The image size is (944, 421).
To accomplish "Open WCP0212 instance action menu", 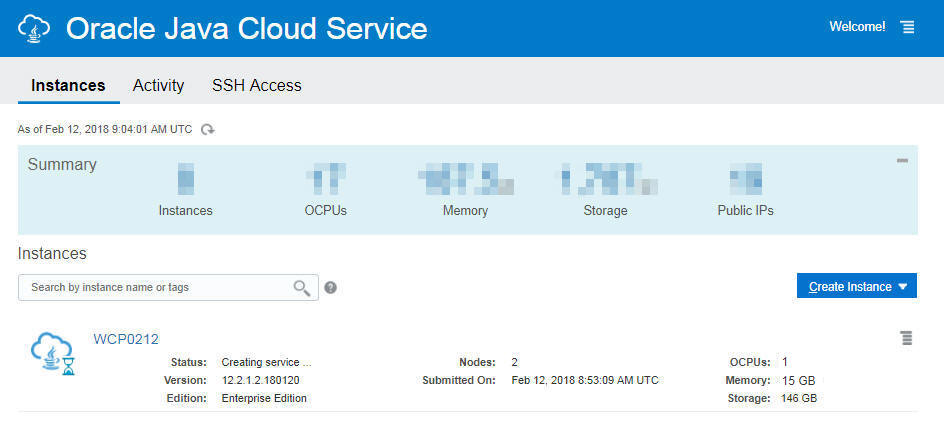I will [906, 338].
